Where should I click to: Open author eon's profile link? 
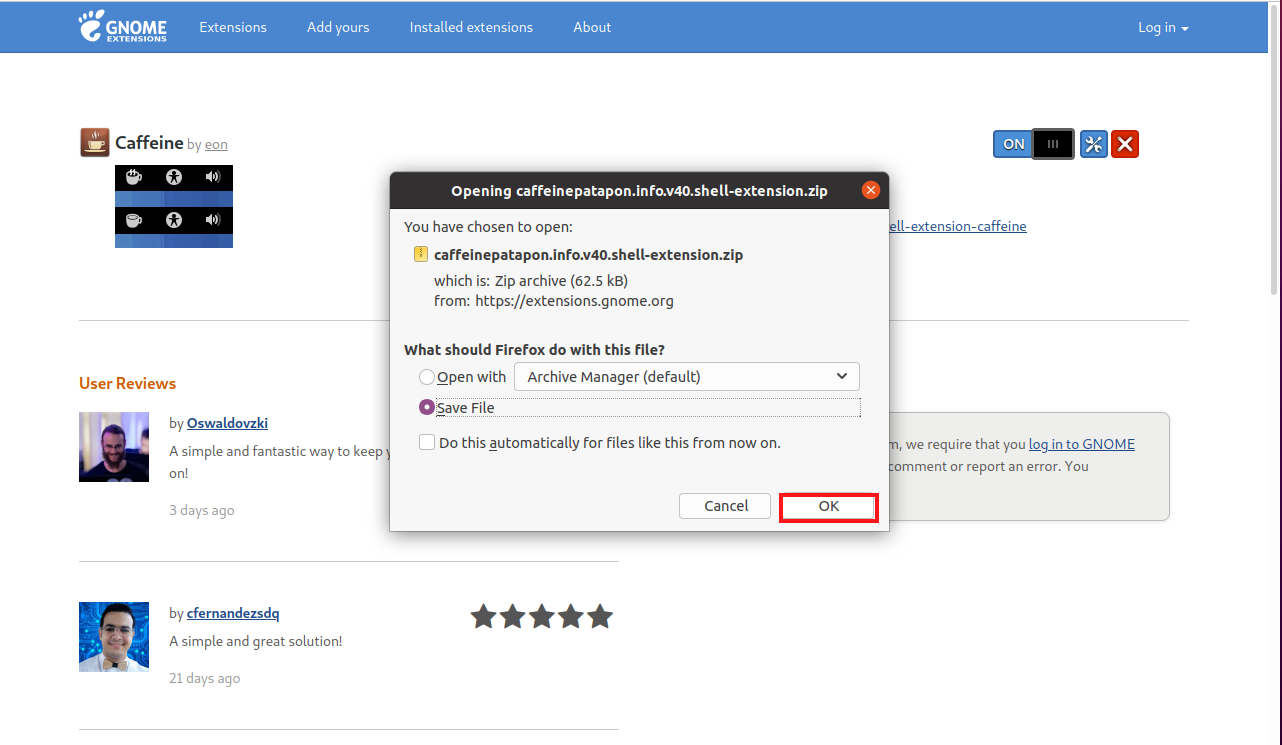(x=216, y=144)
